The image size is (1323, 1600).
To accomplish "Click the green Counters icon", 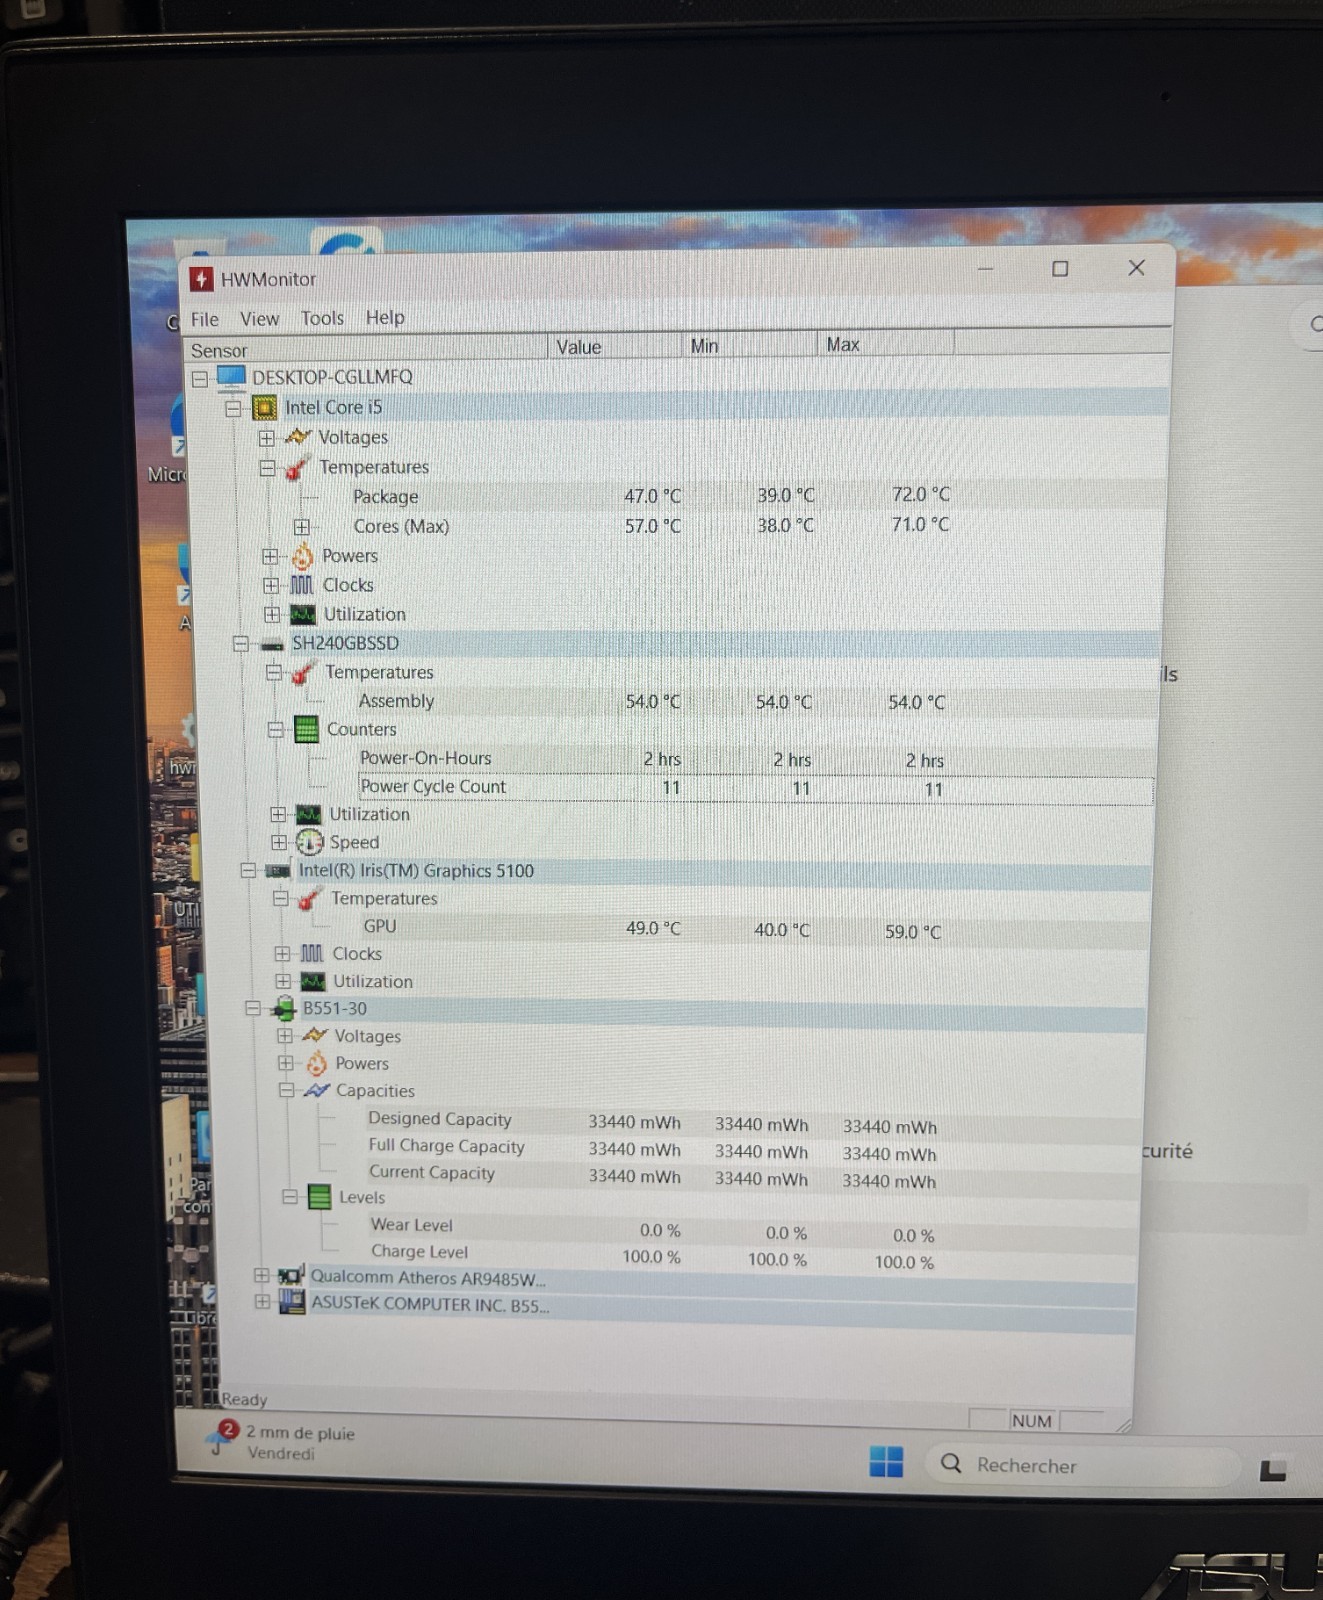I will pos(307,730).
